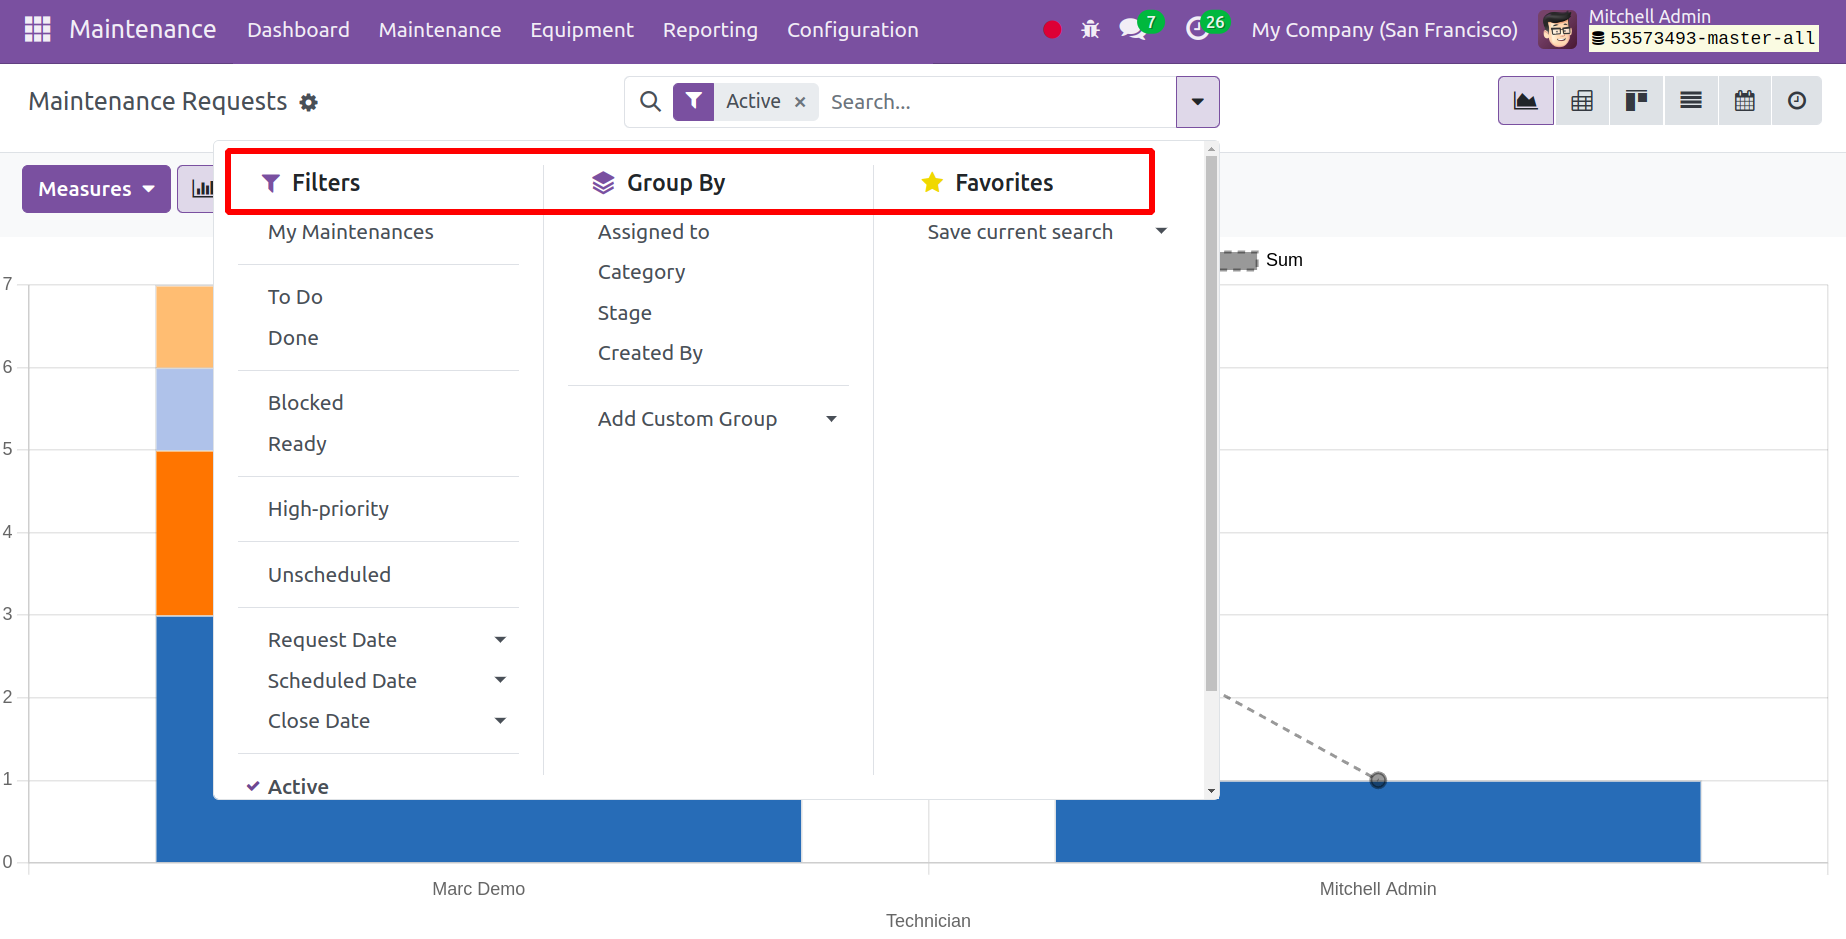1846x939 pixels.
Task: Toggle the Sum legend entry
Action: (1262, 260)
